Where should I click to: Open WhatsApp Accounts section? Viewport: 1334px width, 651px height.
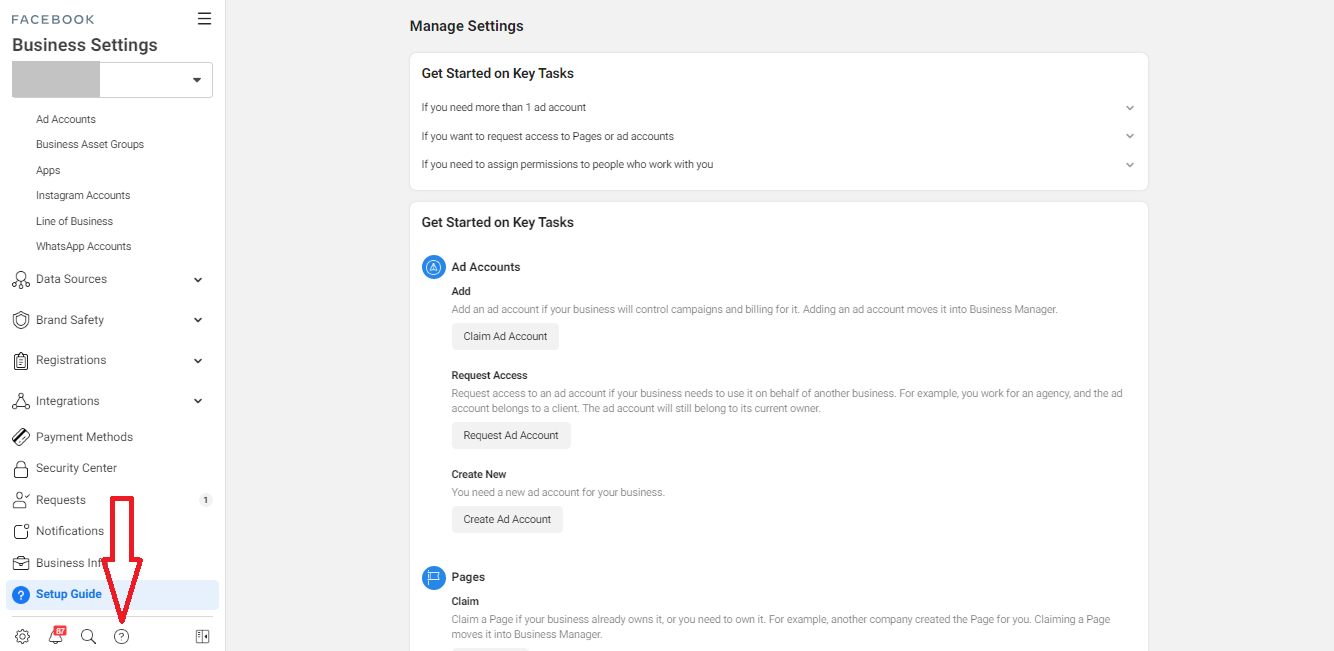tap(83, 246)
